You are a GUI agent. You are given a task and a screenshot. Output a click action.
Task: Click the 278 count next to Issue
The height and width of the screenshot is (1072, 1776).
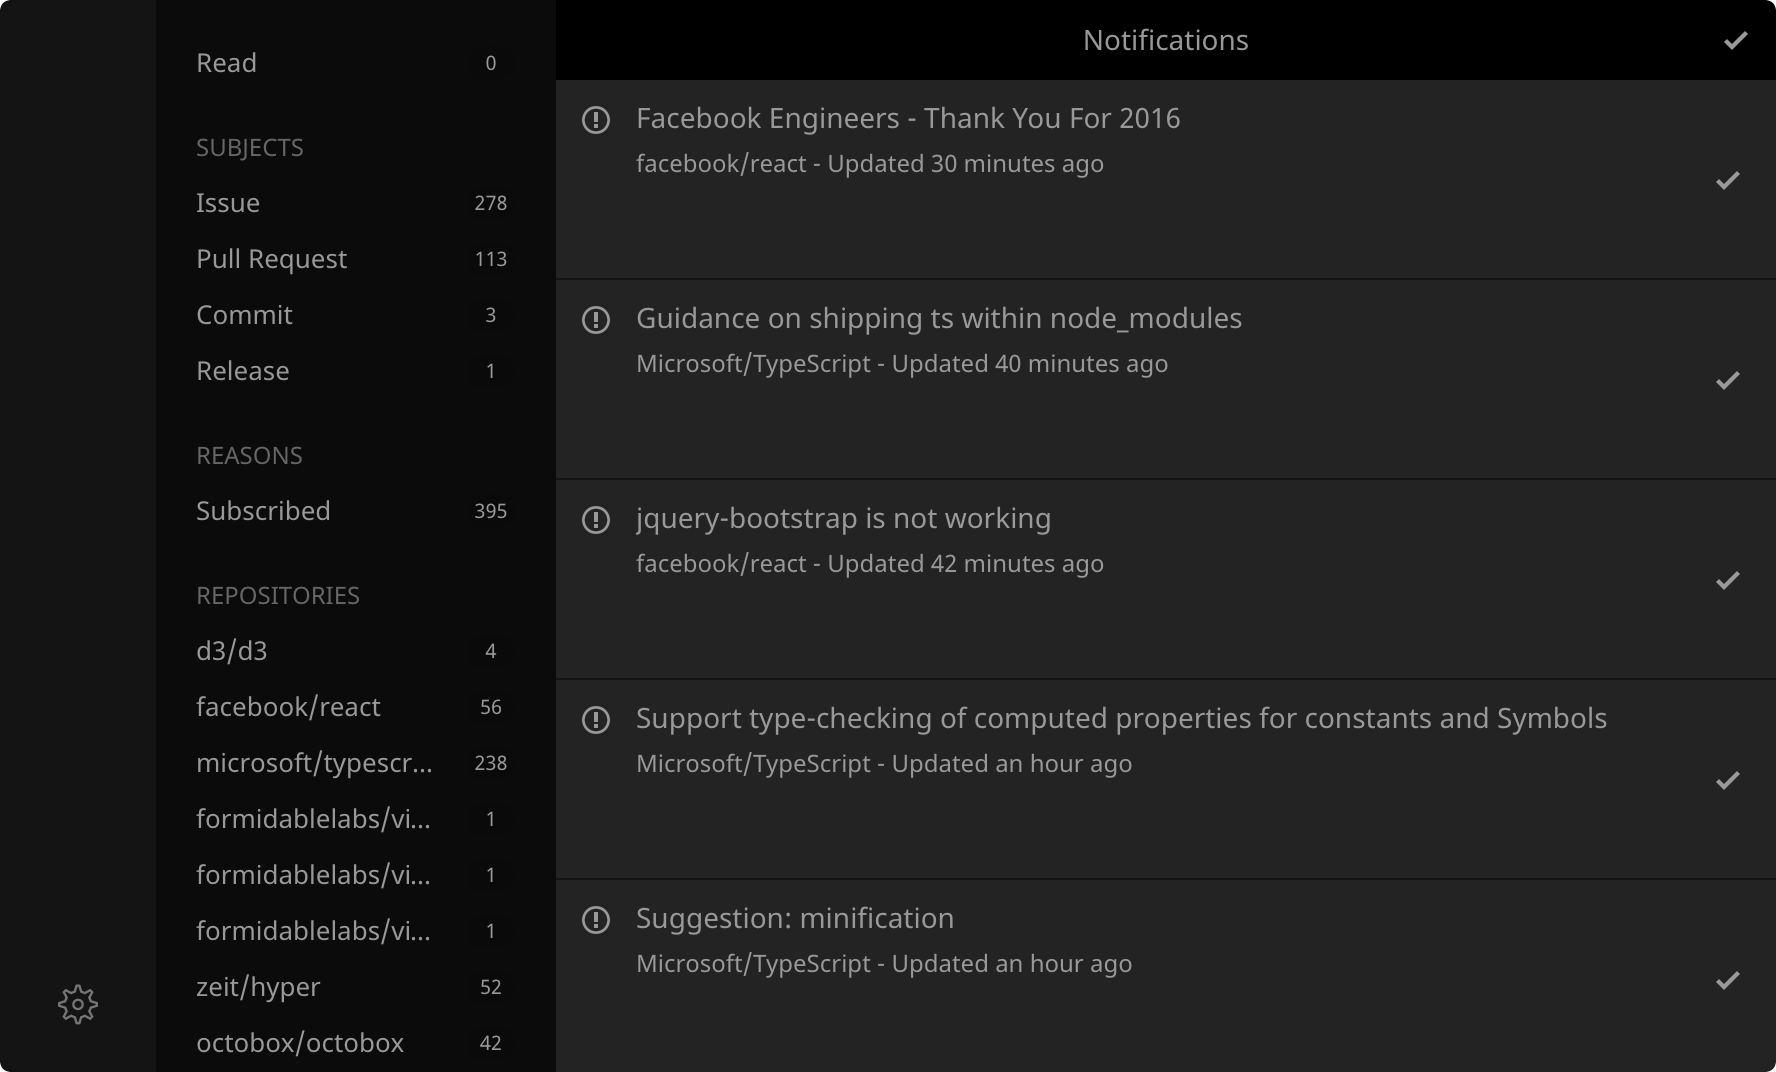pos(490,203)
